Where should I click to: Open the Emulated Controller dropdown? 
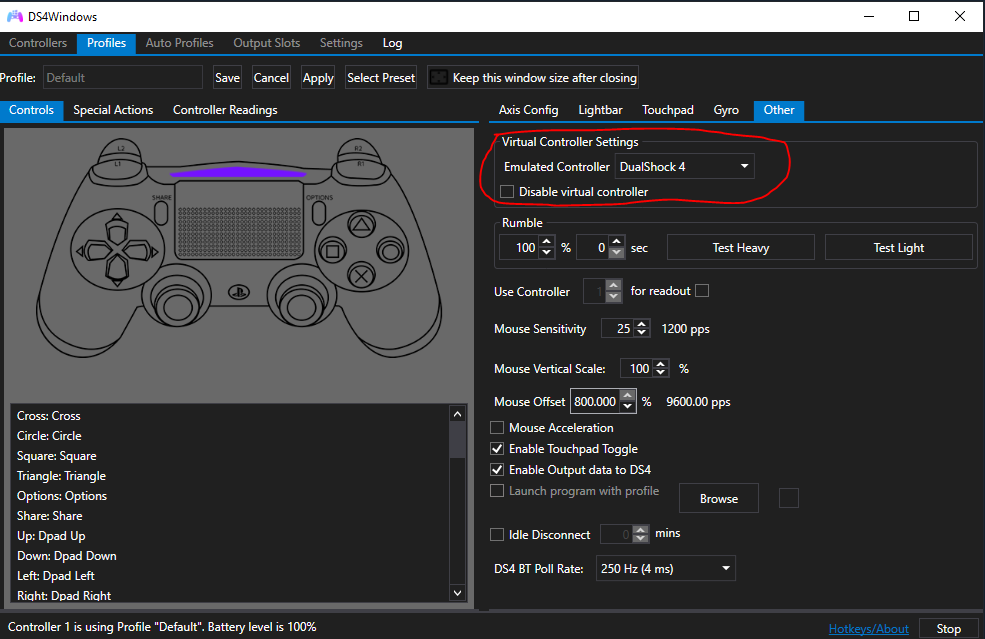[x=684, y=166]
